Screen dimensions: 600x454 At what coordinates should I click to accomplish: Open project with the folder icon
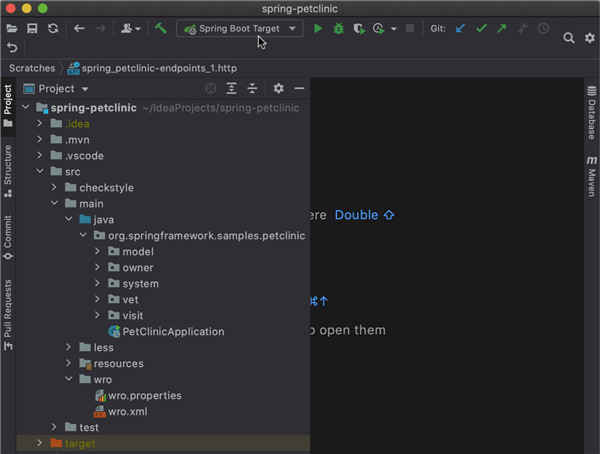(12, 28)
